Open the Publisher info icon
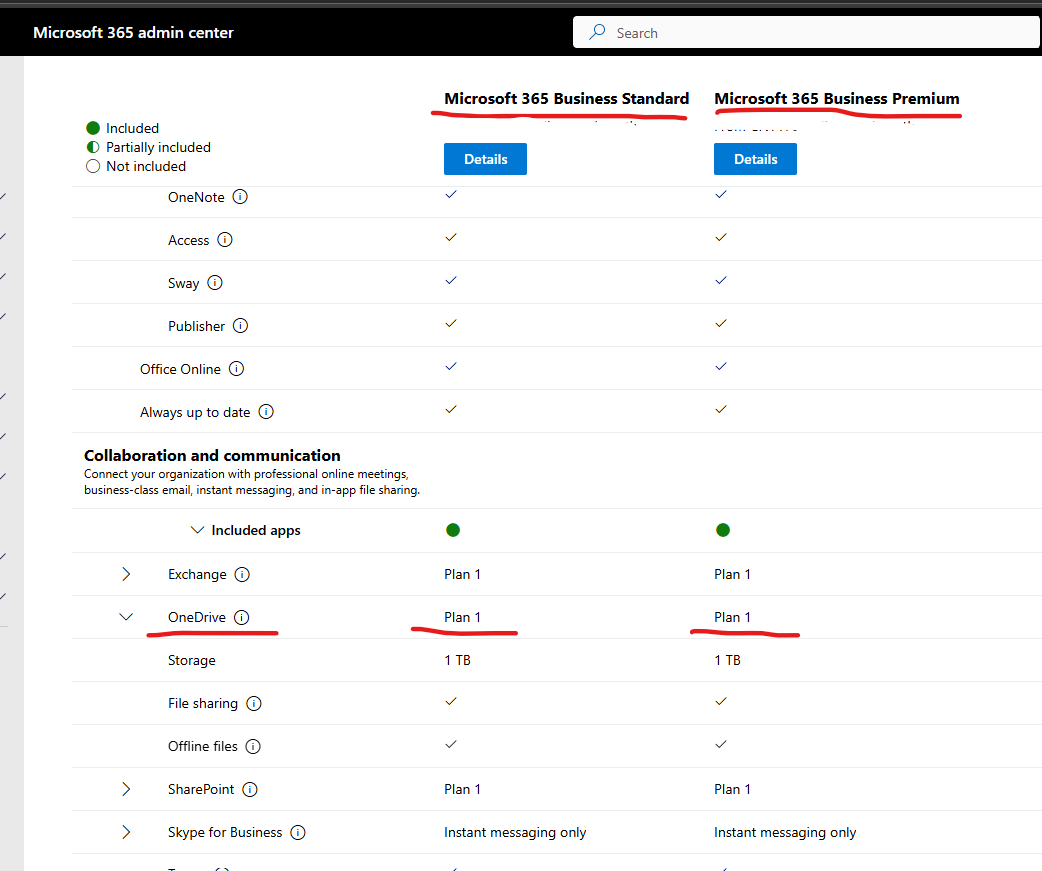 tap(240, 326)
